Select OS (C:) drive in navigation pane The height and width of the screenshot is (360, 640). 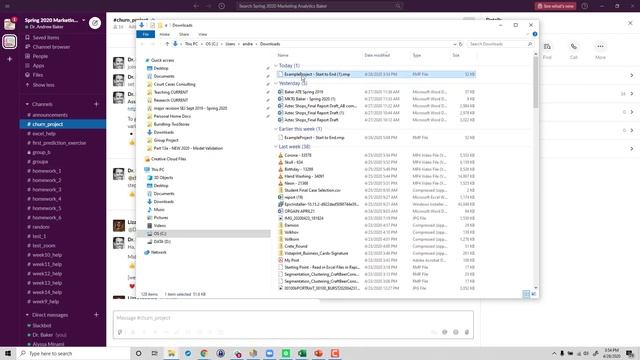tap(160, 233)
